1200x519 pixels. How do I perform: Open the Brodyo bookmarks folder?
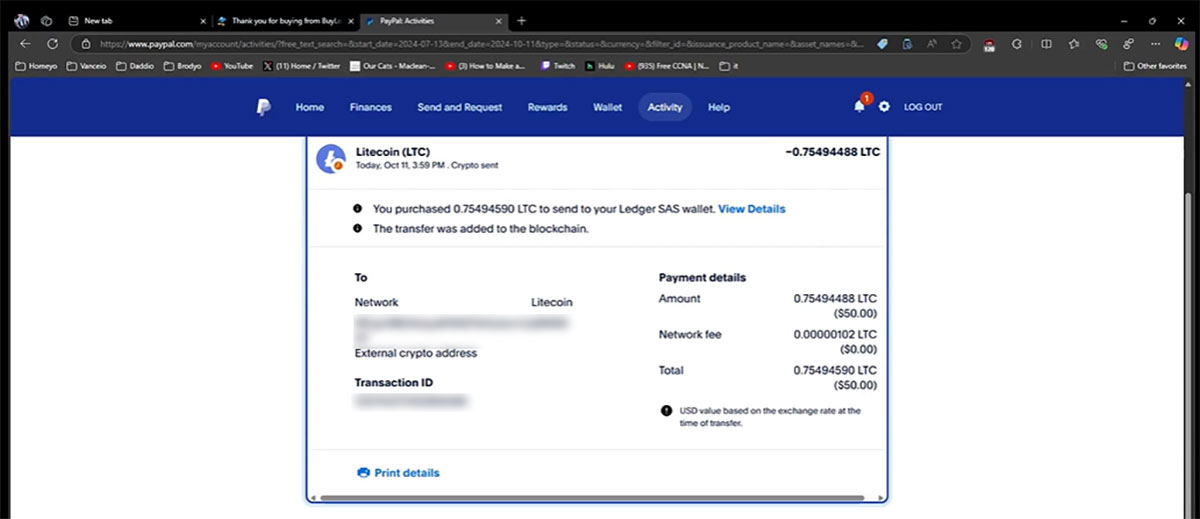coord(182,66)
